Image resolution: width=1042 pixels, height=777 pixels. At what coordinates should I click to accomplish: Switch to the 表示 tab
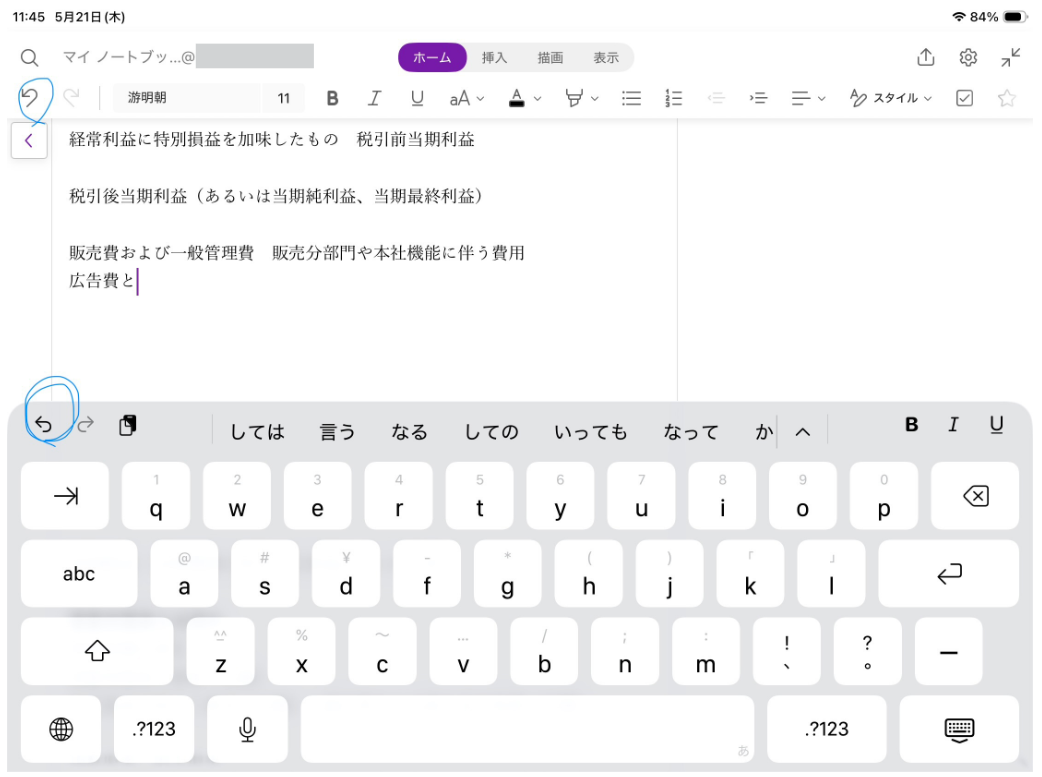(606, 58)
